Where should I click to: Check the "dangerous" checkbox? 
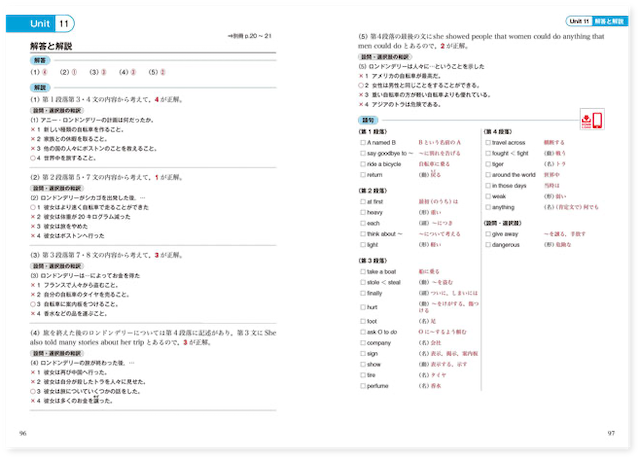point(488,245)
